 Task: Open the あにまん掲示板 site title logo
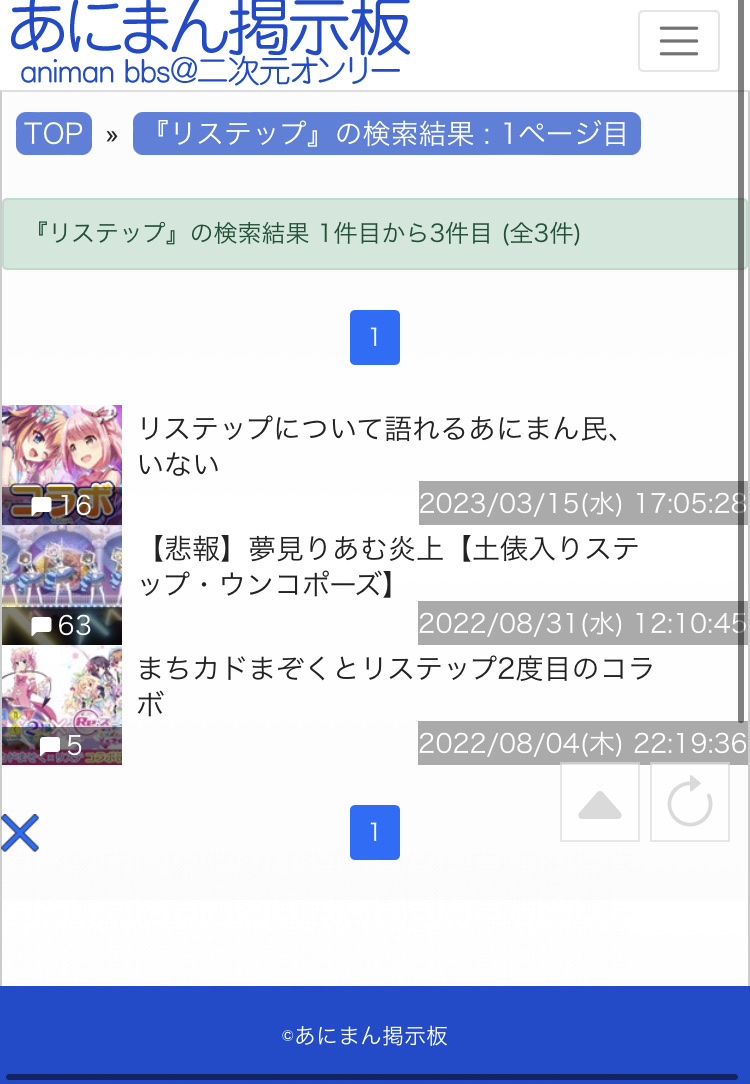pos(210,41)
